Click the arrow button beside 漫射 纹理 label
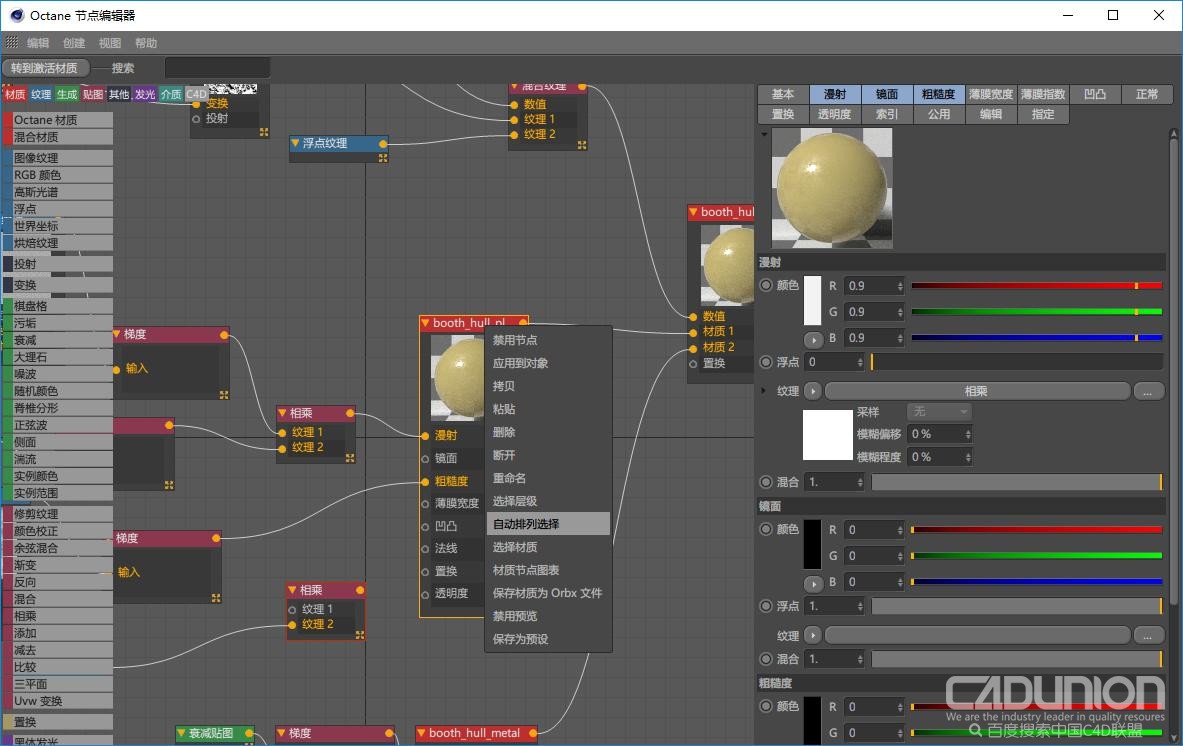The height and width of the screenshot is (746, 1183). tap(813, 391)
